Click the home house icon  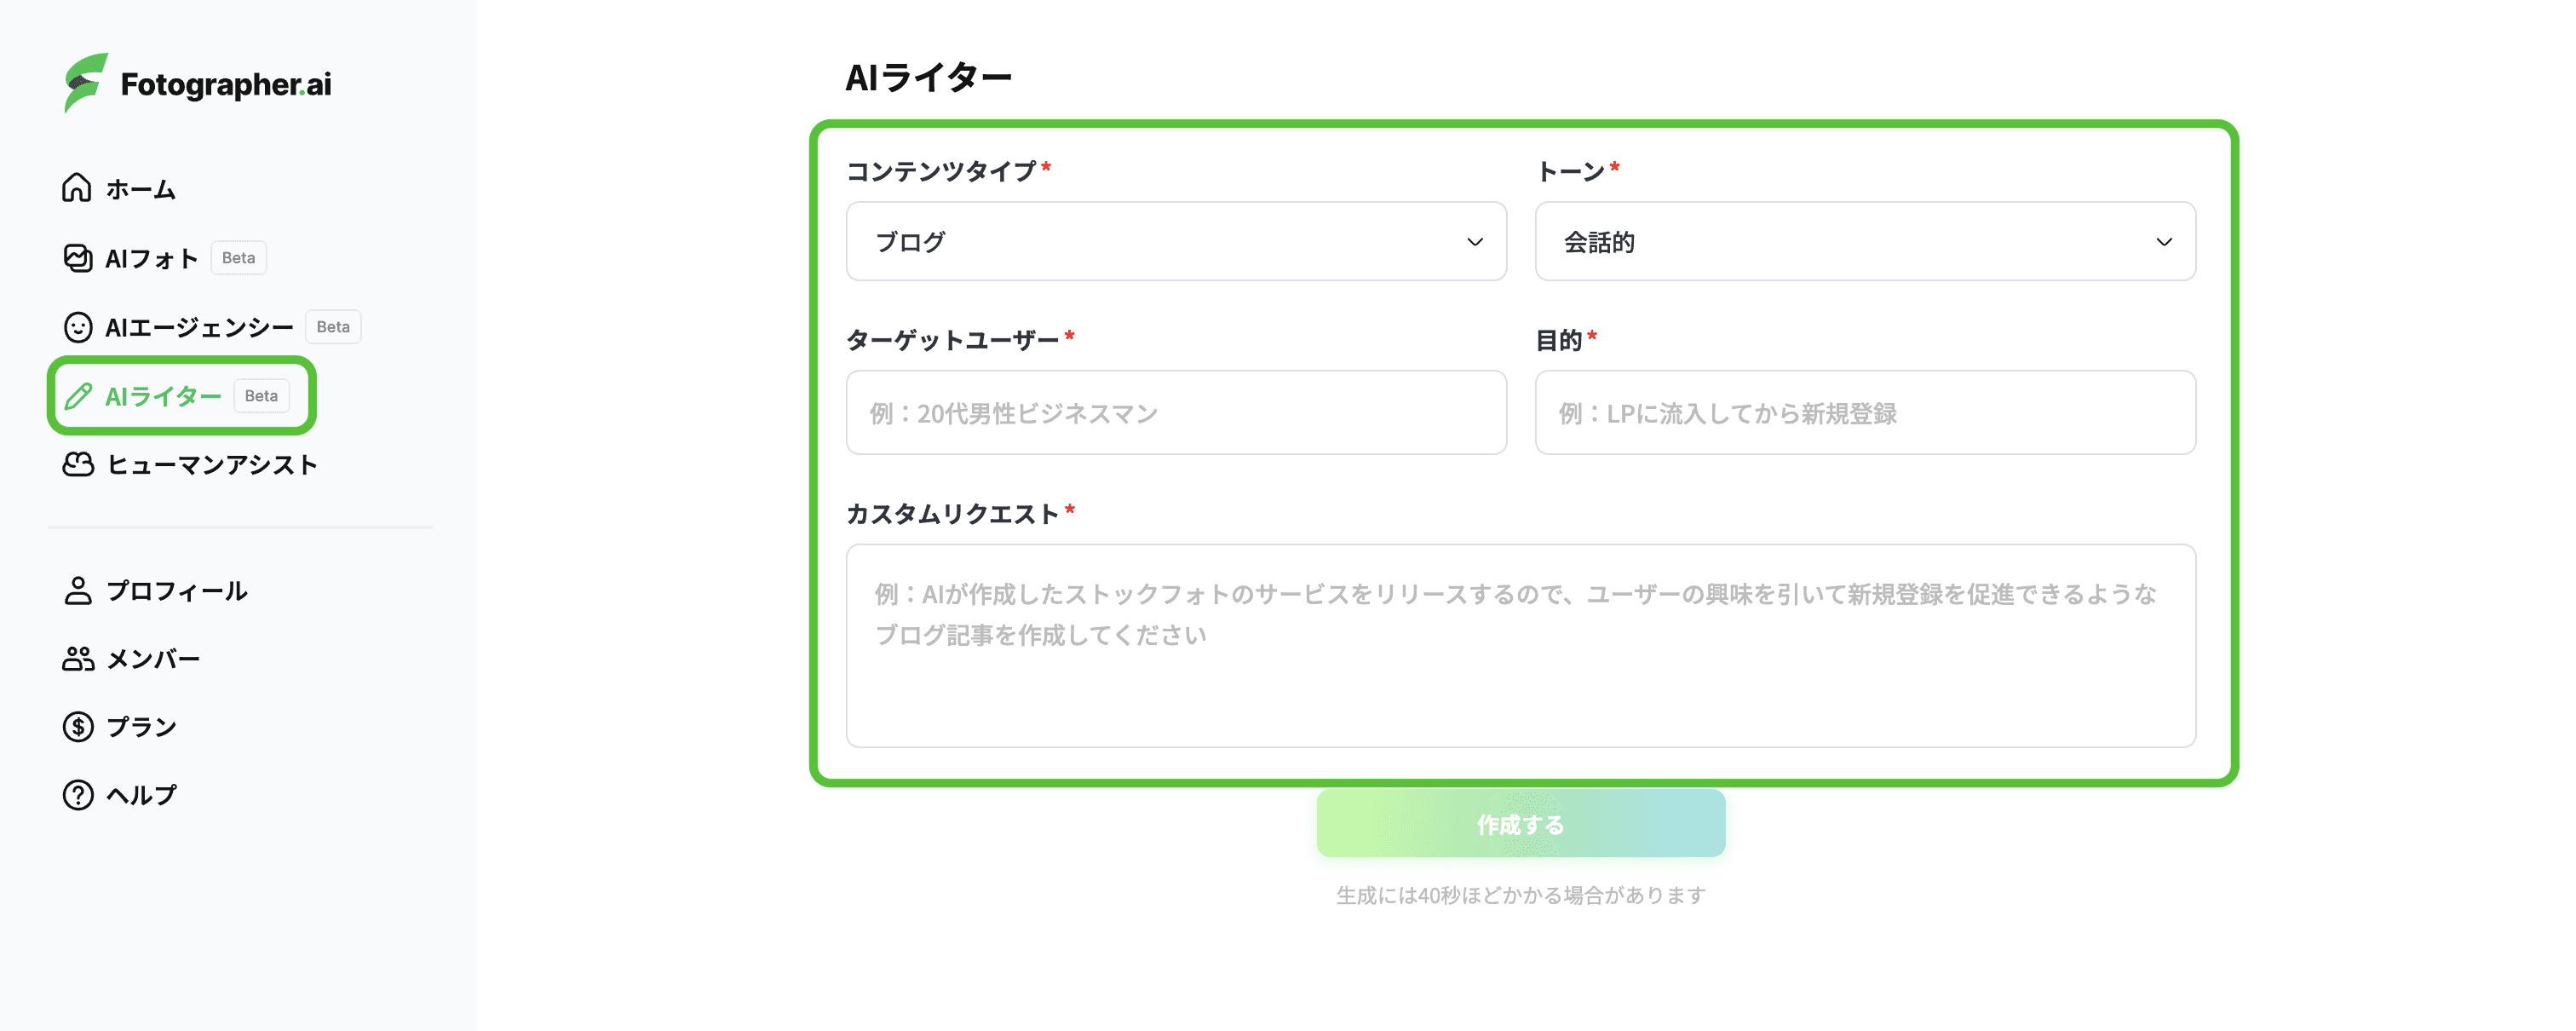click(x=77, y=188)
